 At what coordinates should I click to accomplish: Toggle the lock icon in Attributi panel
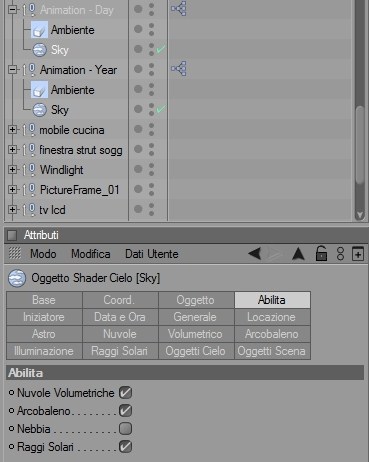(x=321, y=254)
